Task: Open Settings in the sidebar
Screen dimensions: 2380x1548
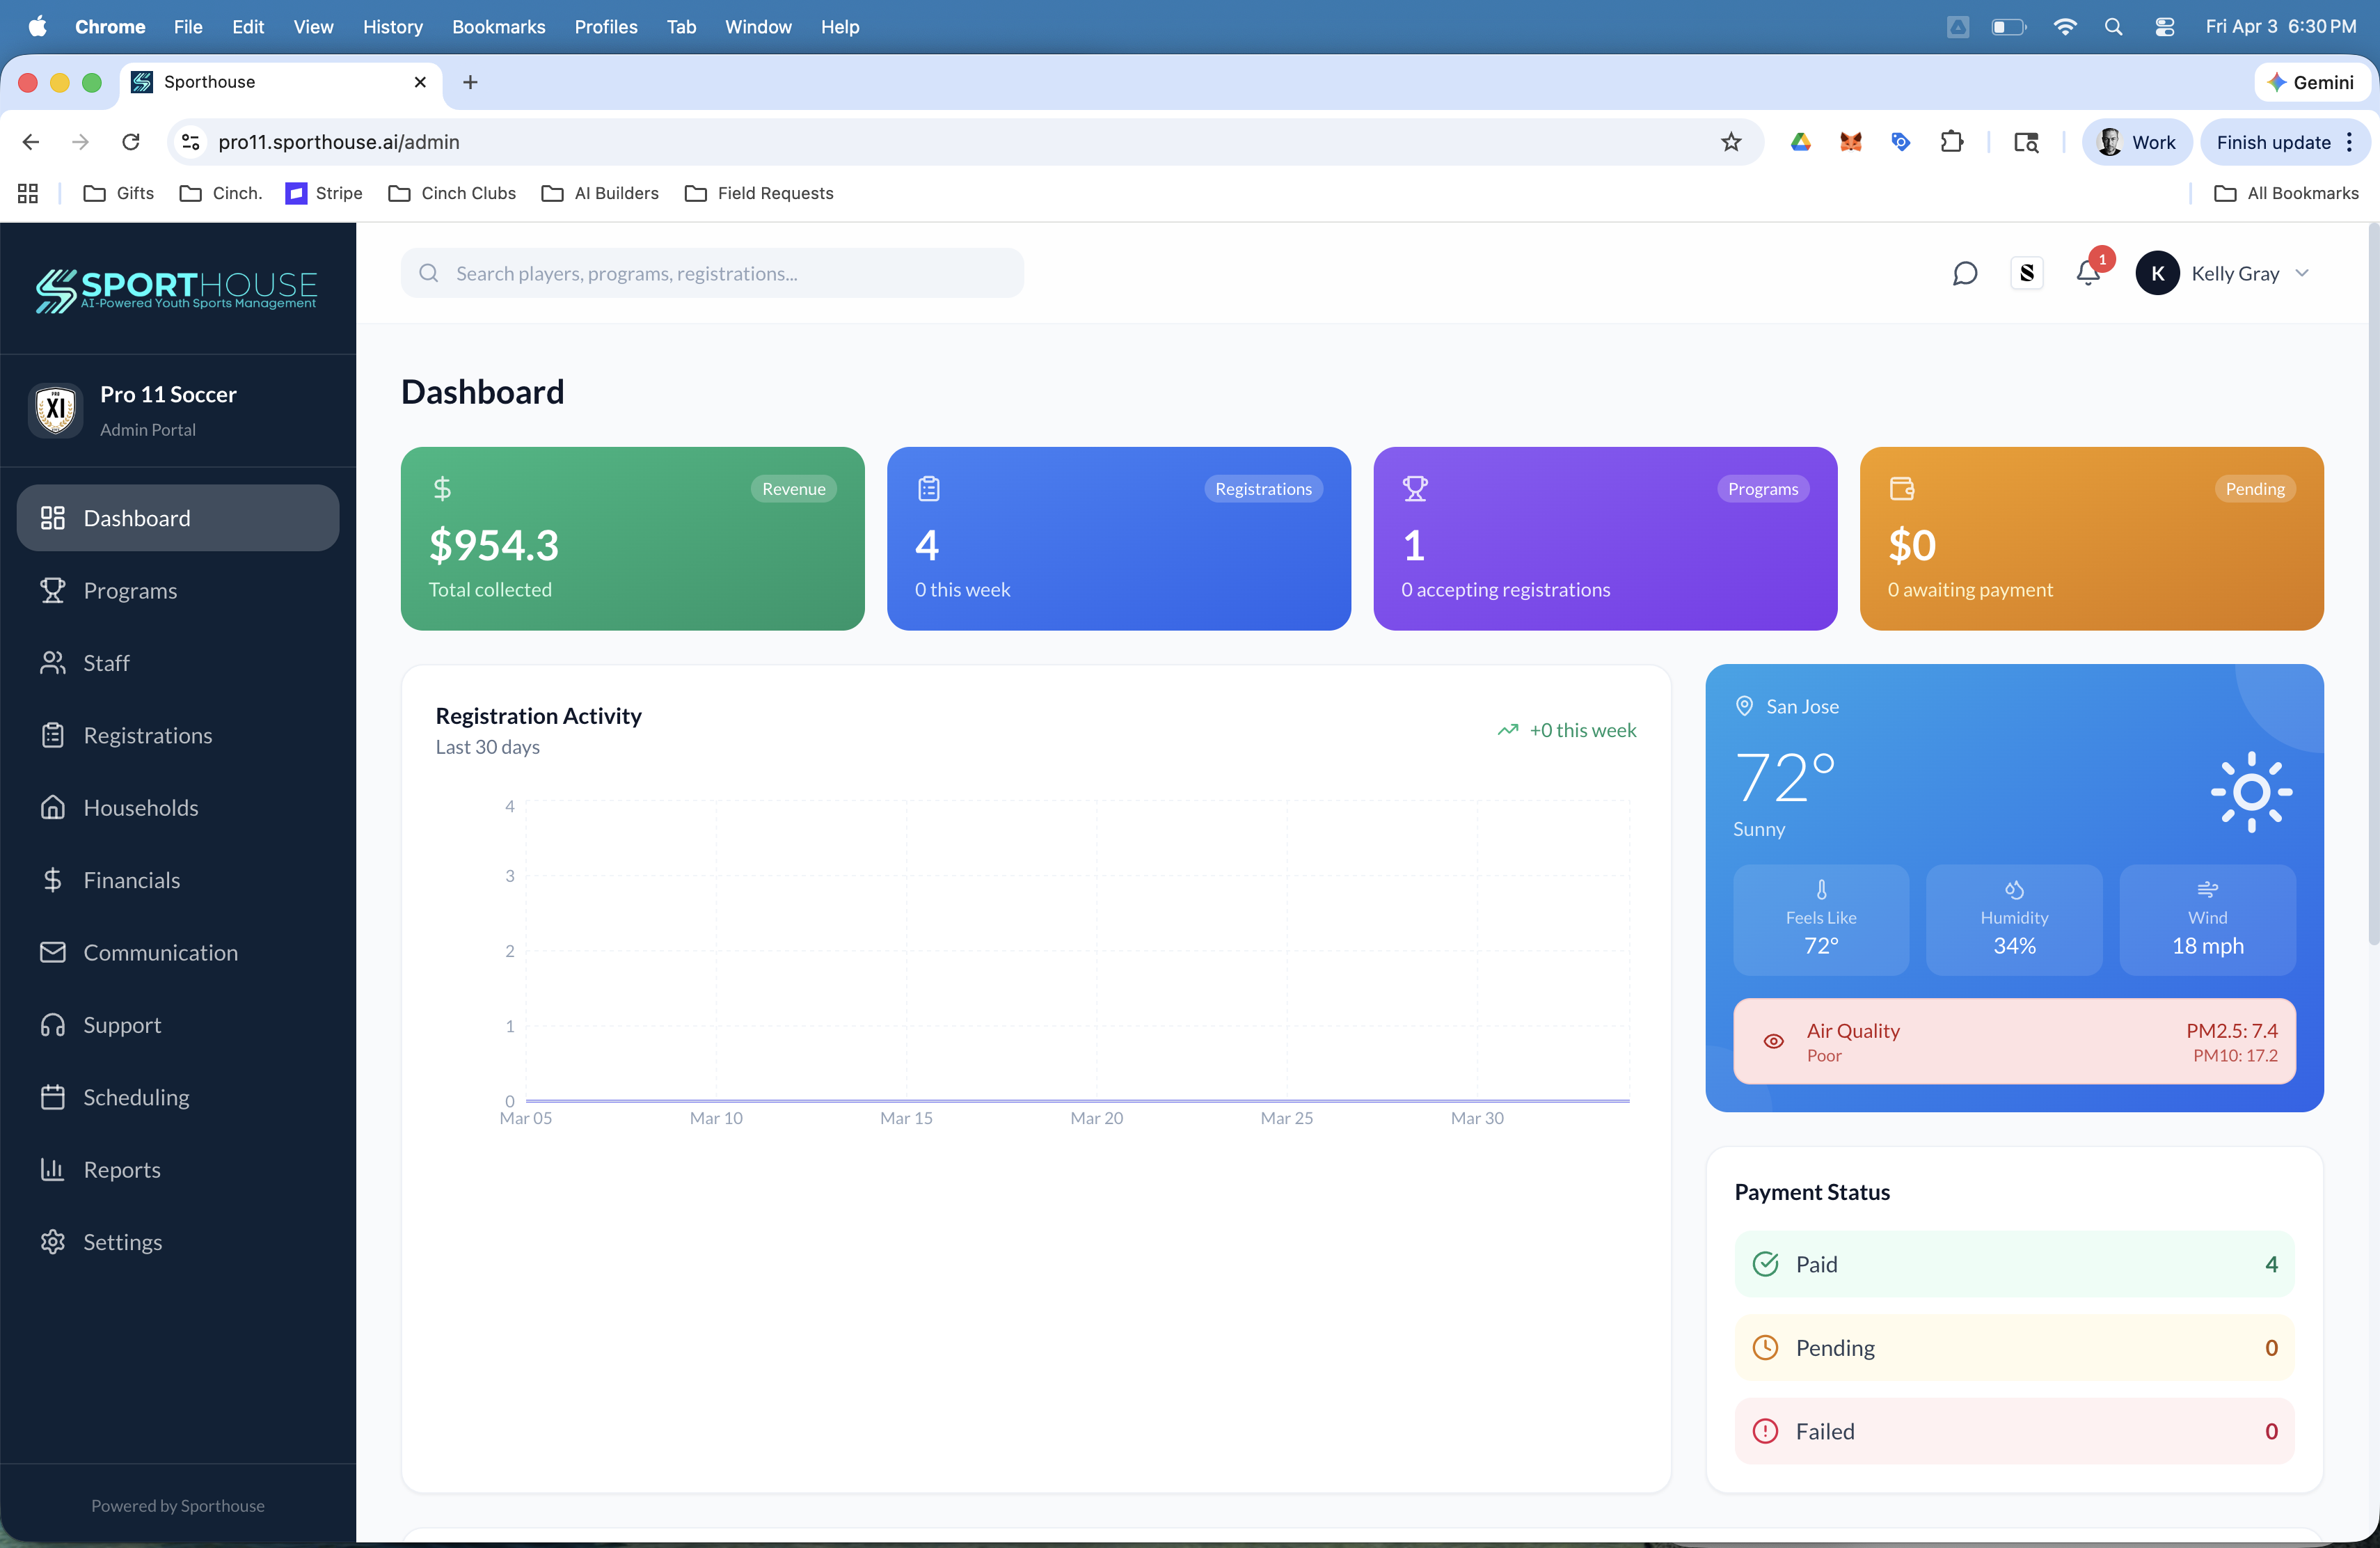Action: pos(178,1242)
